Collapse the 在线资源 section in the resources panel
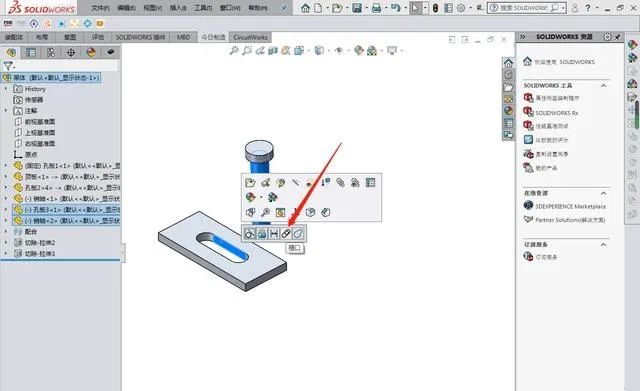This screenshot has width=640, height=391. click(603, 193)
